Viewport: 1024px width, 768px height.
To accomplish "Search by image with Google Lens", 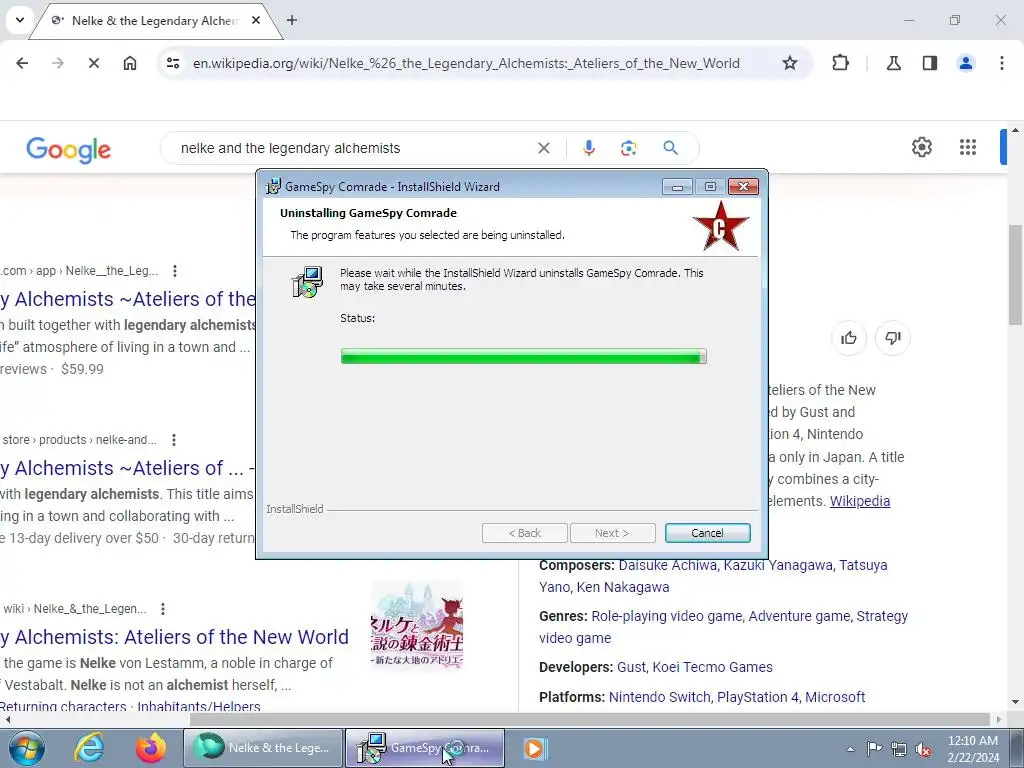I will click(628, 148).
